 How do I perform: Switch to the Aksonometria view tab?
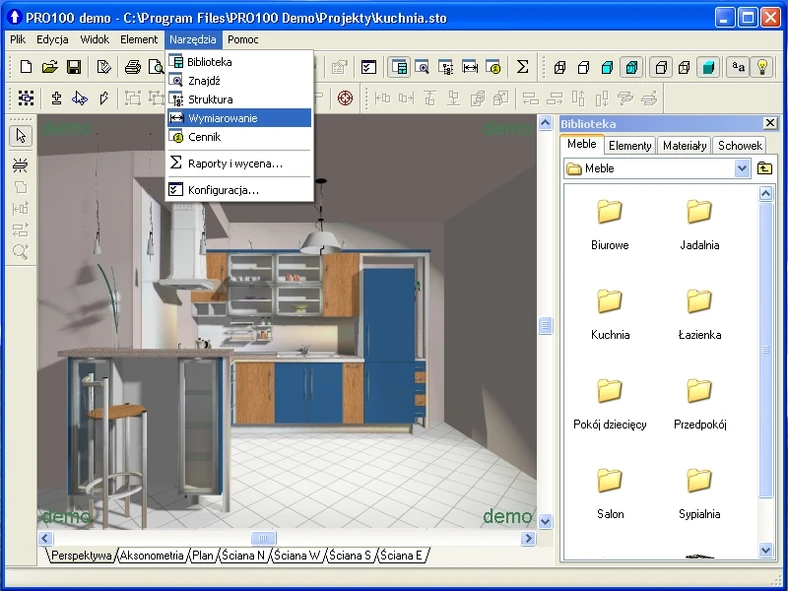pos(152,555)
